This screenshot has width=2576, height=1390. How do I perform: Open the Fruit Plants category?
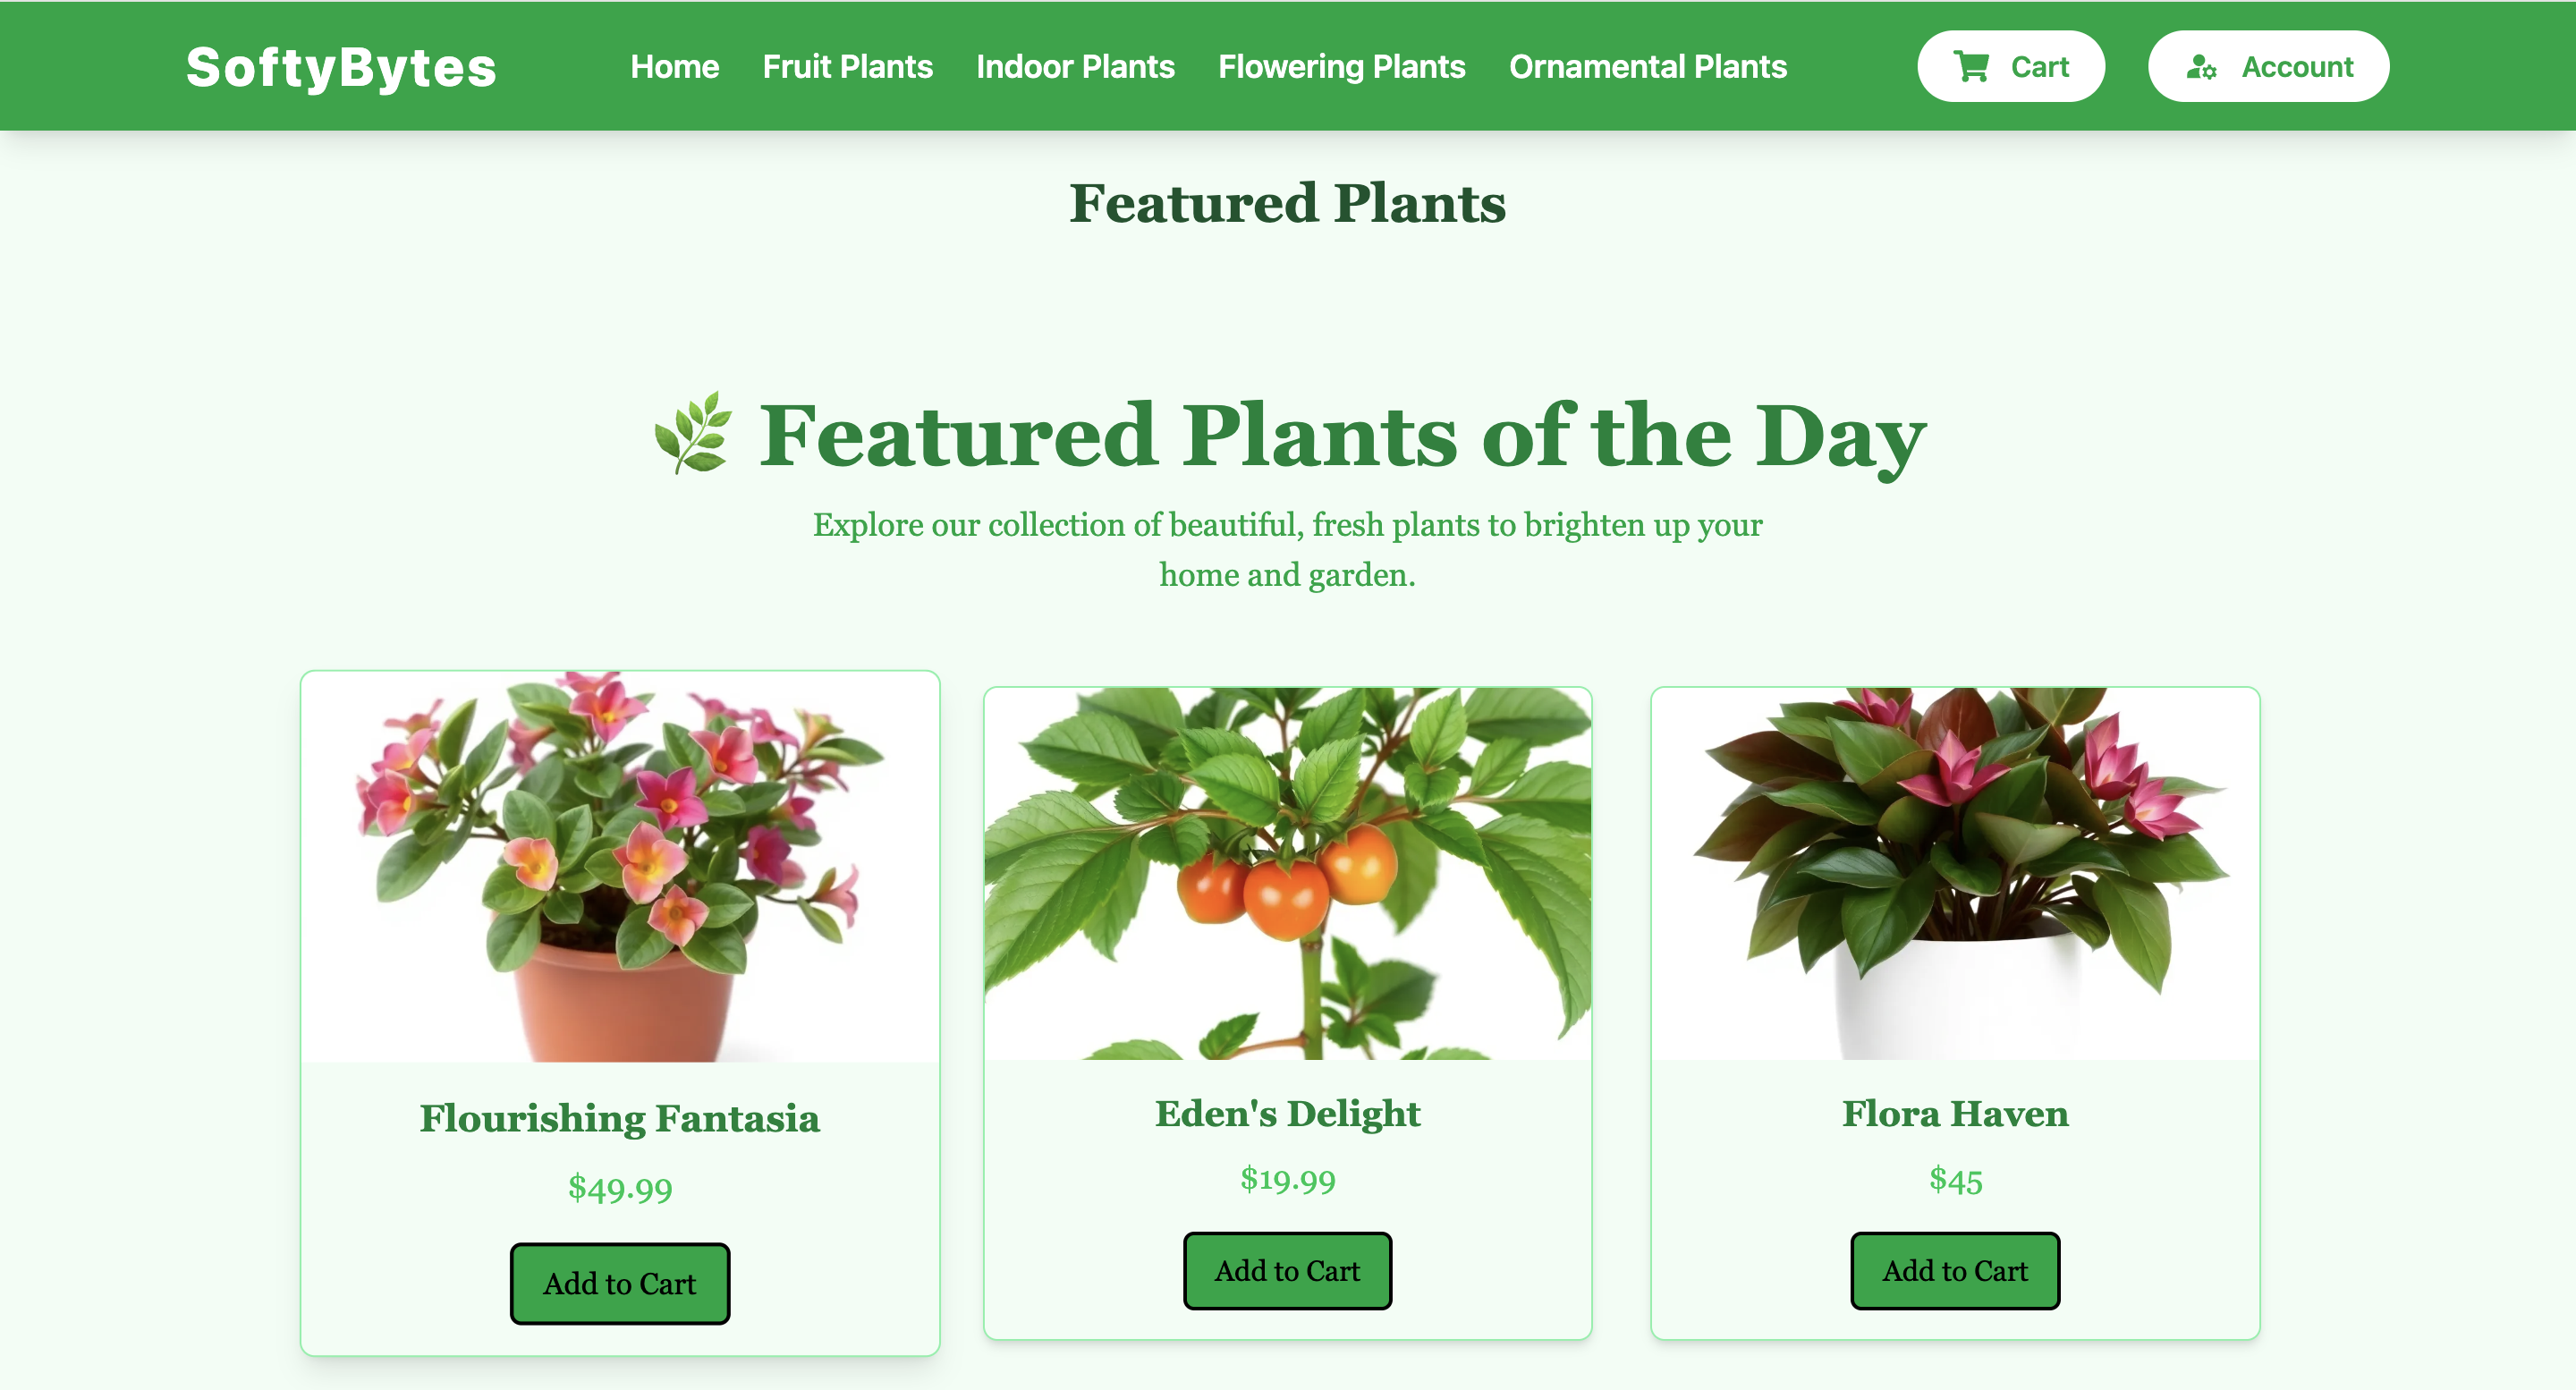point(847,66)
